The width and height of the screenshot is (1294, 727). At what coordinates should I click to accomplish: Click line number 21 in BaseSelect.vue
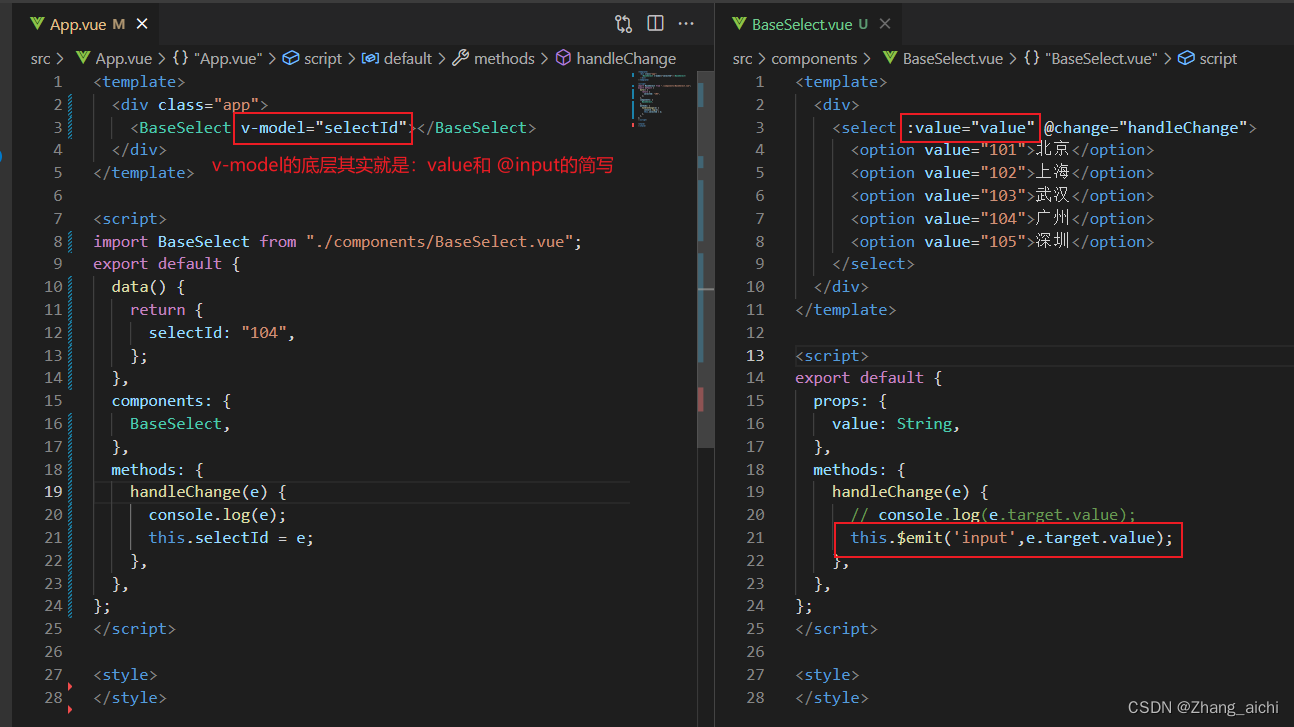click(754, 538)
